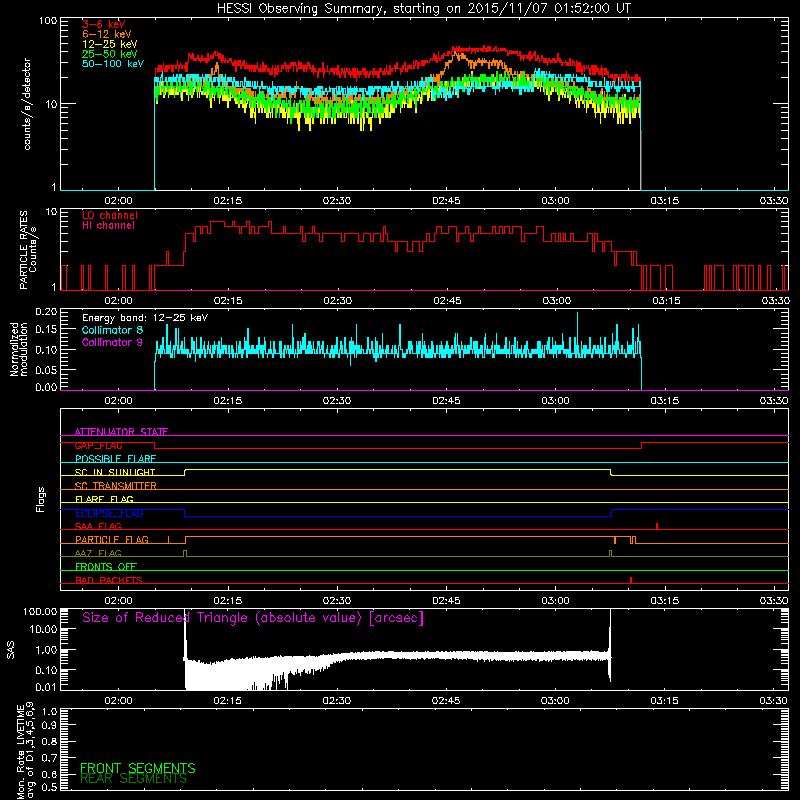Screen dimensions: 800x800
Task: Select the SC_IN_SUNLIGHT flag label
Action: [x=115, y=472]
